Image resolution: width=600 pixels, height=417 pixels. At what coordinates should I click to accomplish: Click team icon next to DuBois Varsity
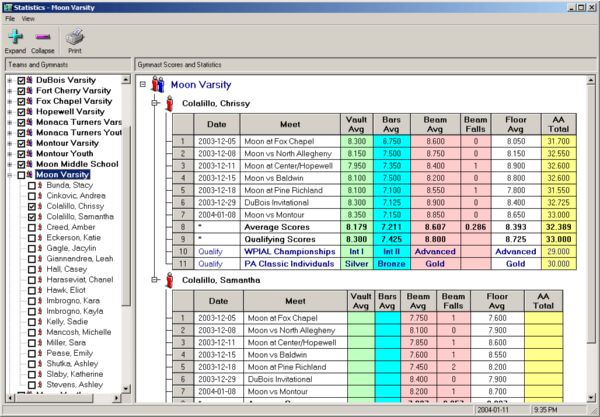(30, 80)
